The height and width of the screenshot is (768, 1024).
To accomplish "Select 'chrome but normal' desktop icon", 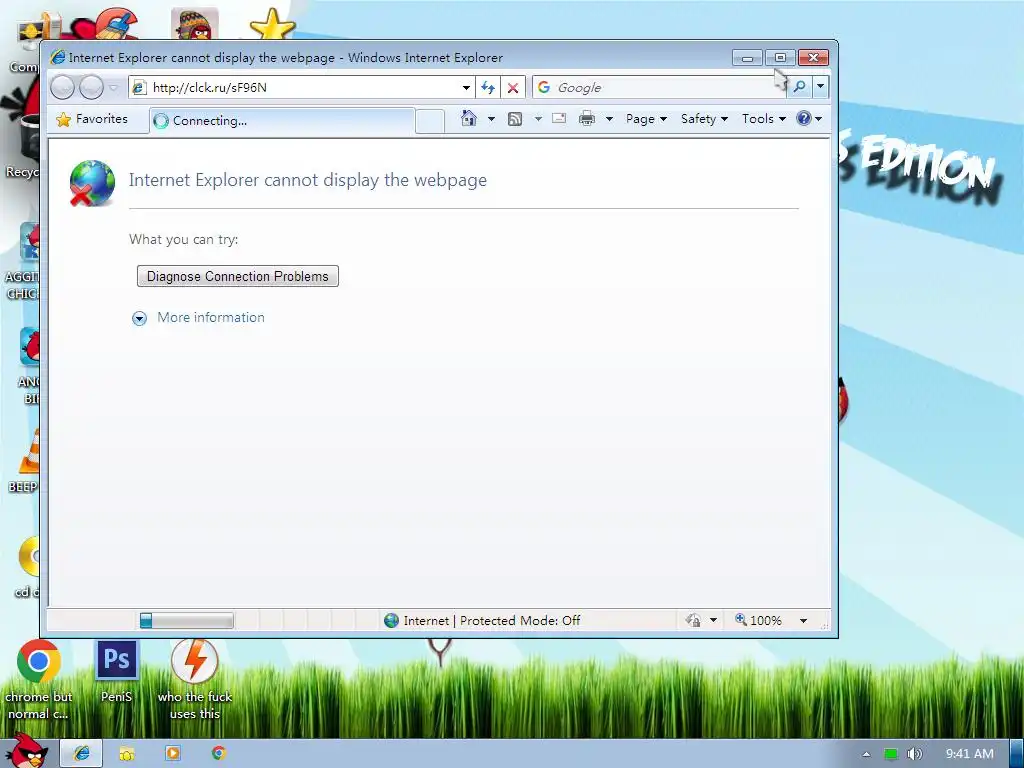I will pyautogui.click(x=39, y=680).
